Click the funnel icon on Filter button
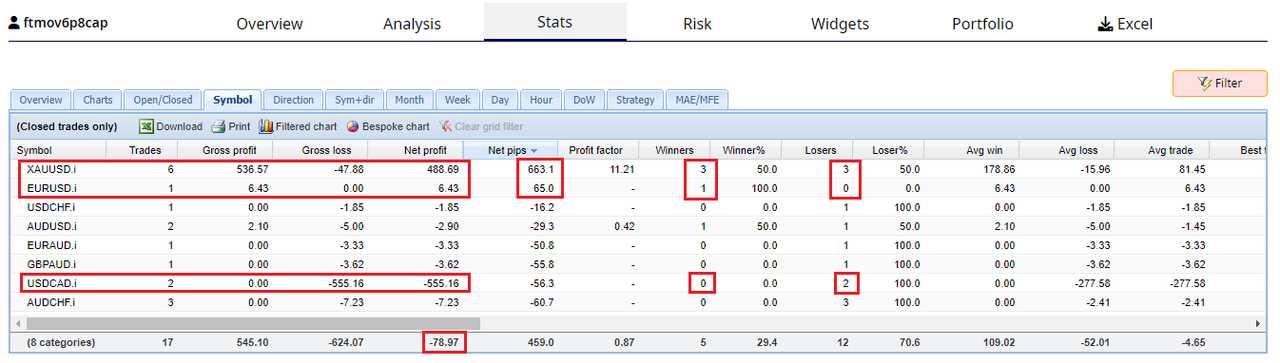This screenshot has width=1280, height=363. 1204,83
